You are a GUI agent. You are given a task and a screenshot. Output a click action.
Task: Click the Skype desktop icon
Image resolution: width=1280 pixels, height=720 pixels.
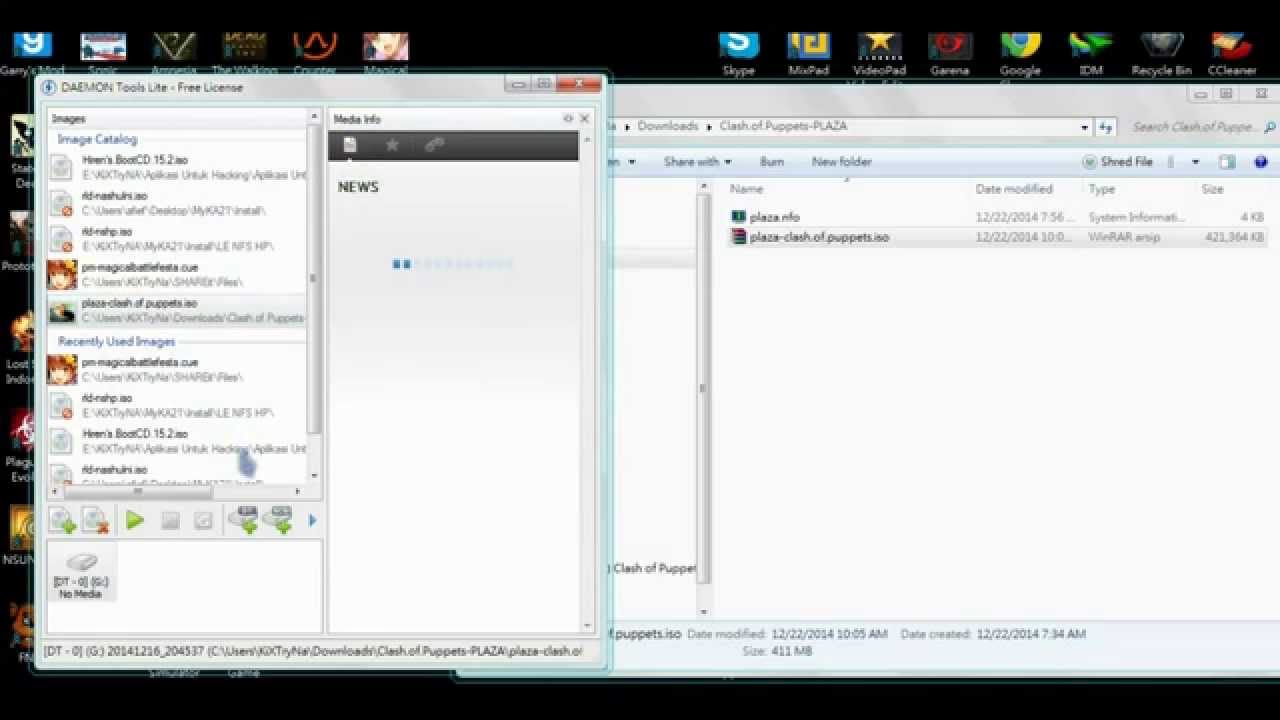[739, 54]
